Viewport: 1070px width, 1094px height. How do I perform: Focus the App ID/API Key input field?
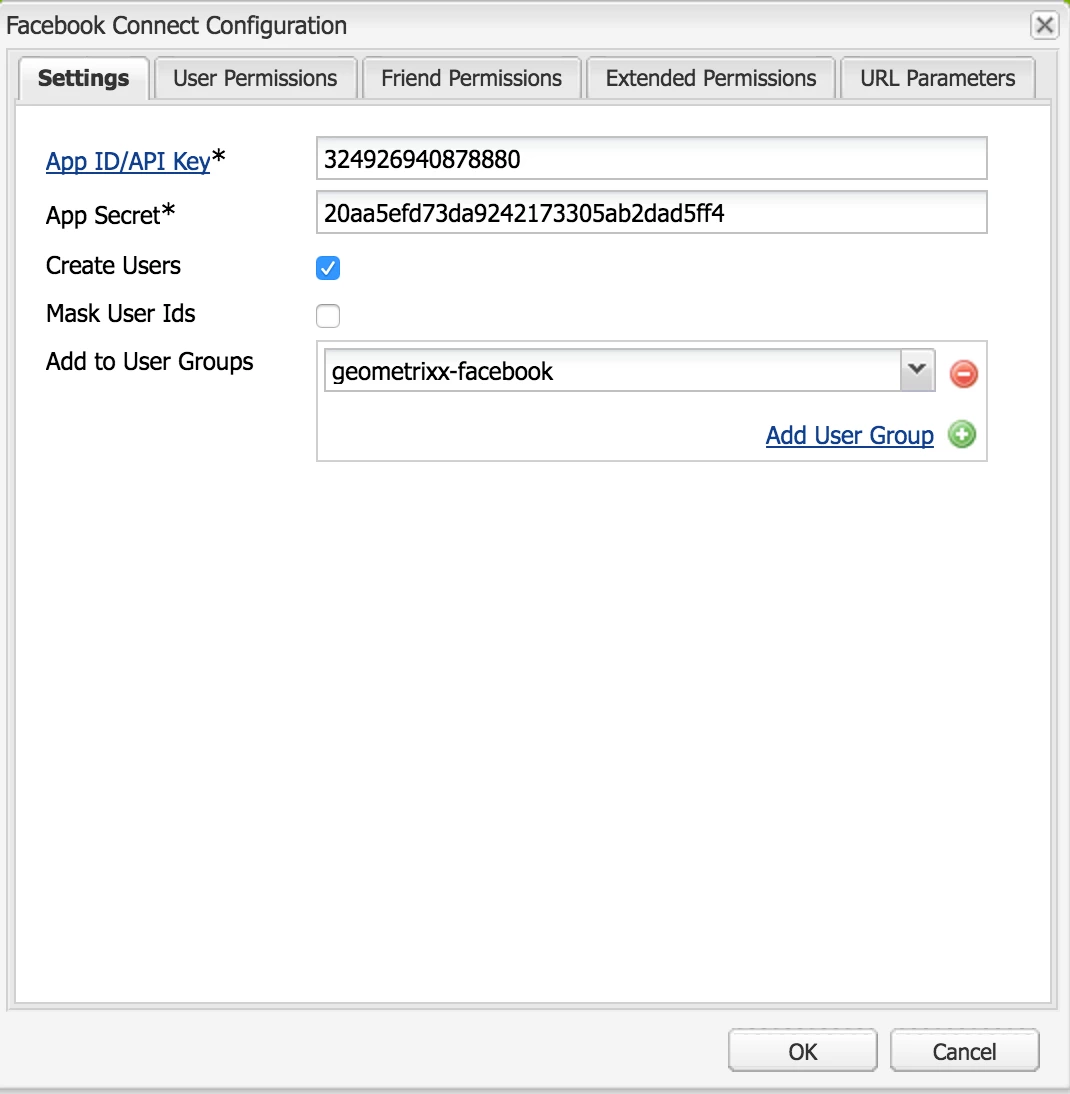[x=651, y=158]
